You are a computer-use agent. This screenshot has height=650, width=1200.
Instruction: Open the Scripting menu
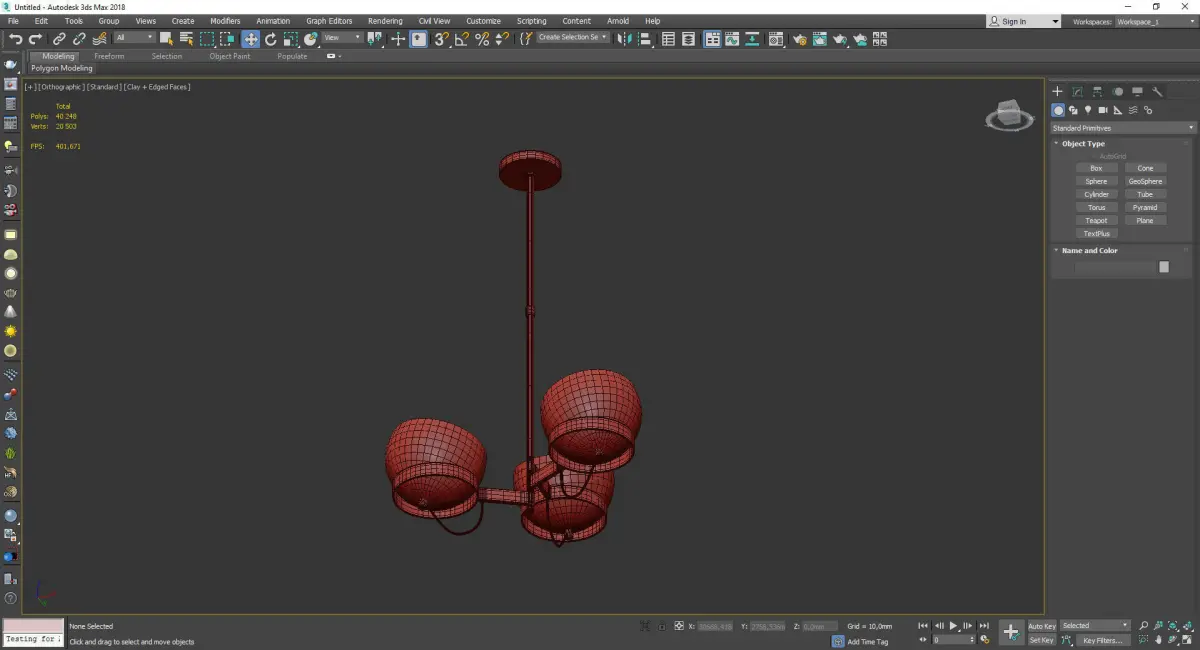click(532, 21)
